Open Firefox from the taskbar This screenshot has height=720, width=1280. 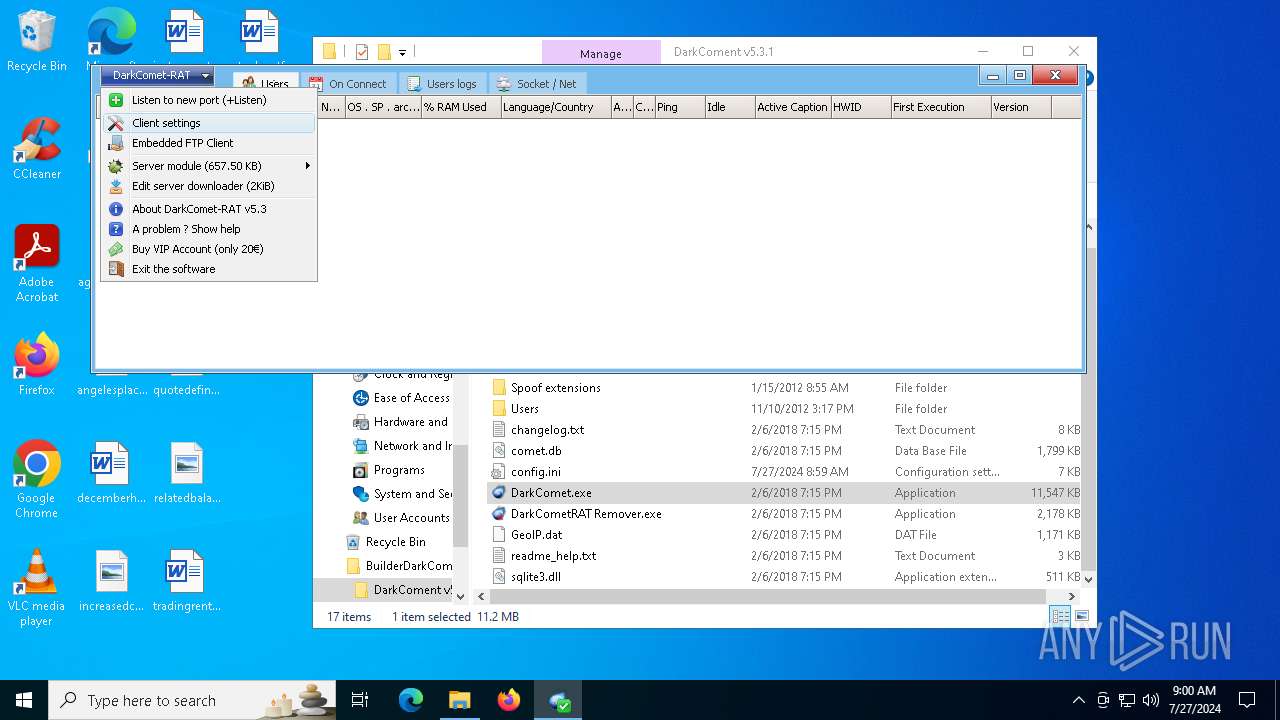pos(509,700)
